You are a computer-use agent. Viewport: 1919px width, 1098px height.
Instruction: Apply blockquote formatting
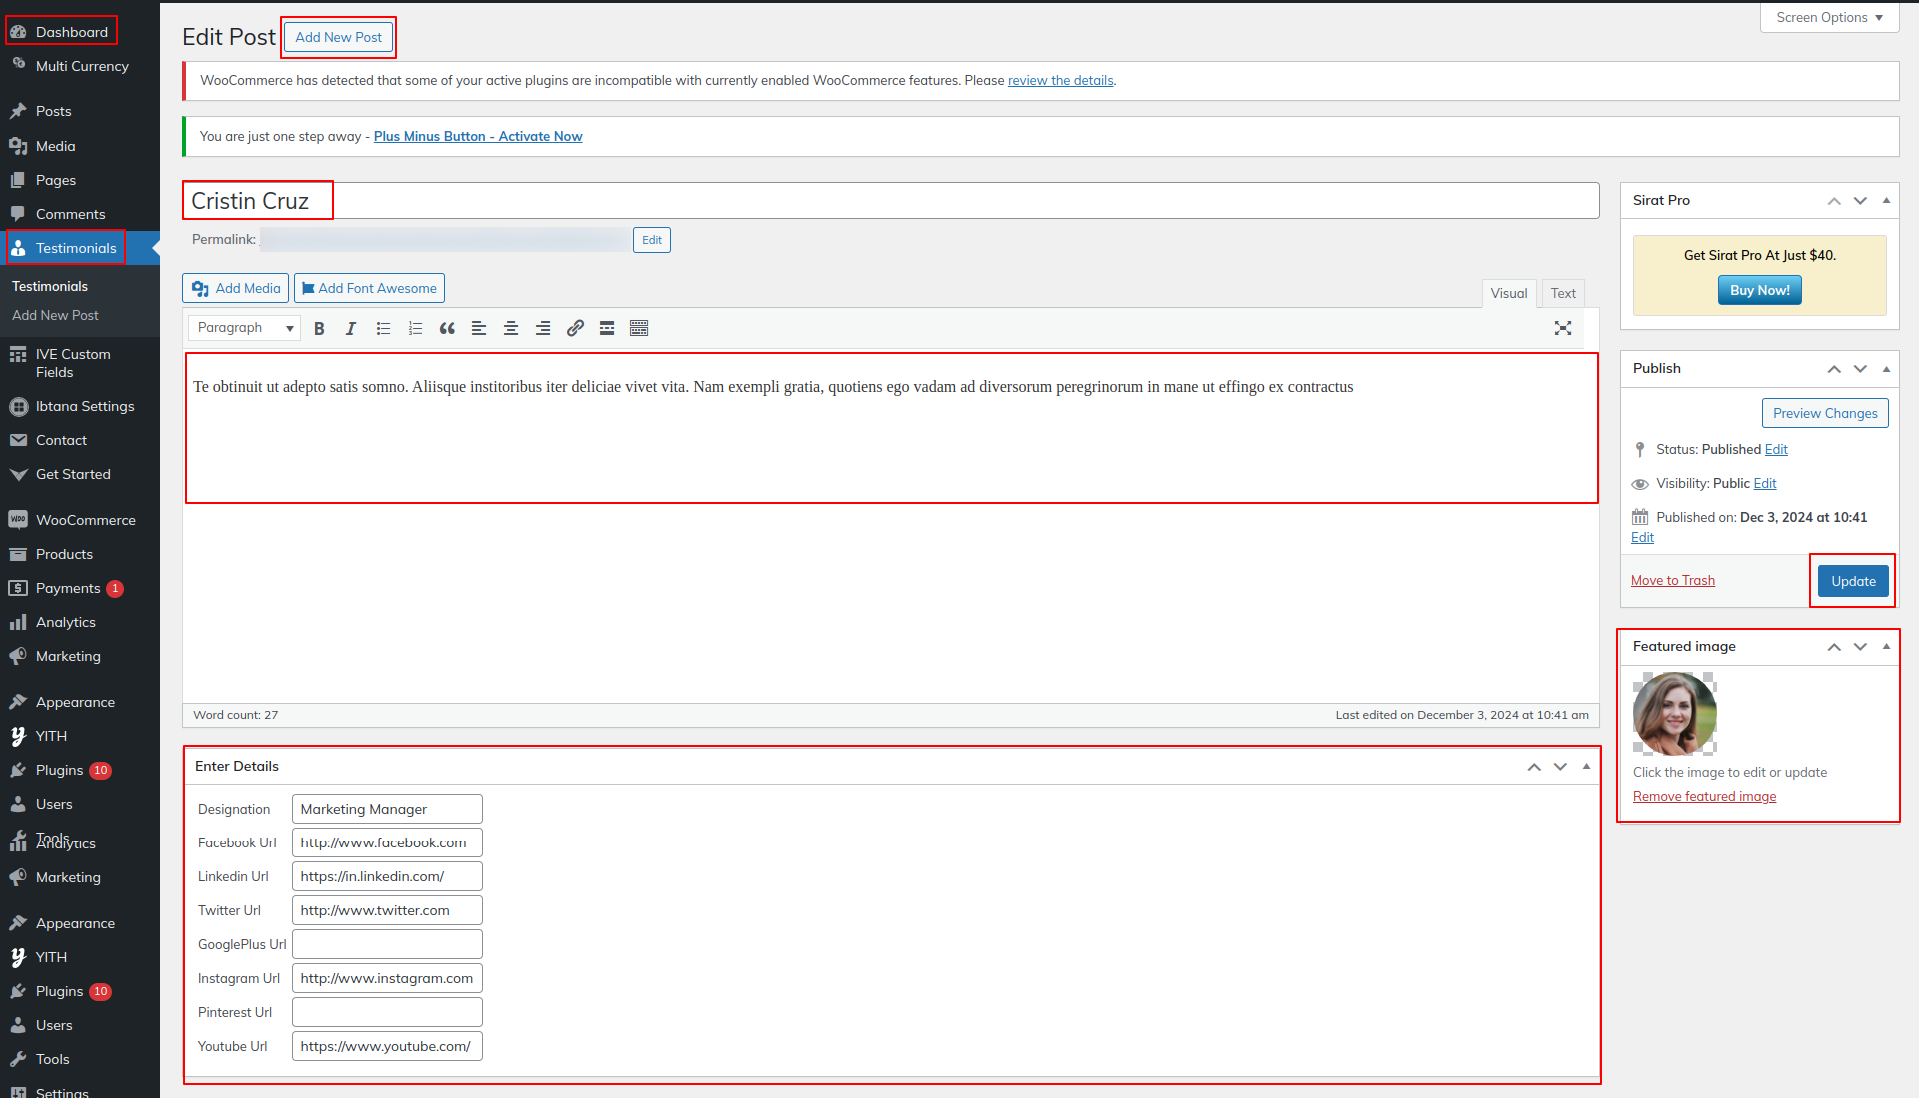(x=447, y=328)
